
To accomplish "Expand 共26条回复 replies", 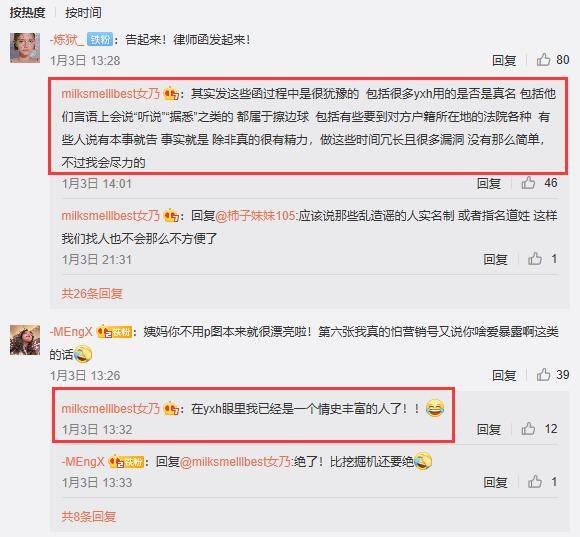I will coord(92,294).
